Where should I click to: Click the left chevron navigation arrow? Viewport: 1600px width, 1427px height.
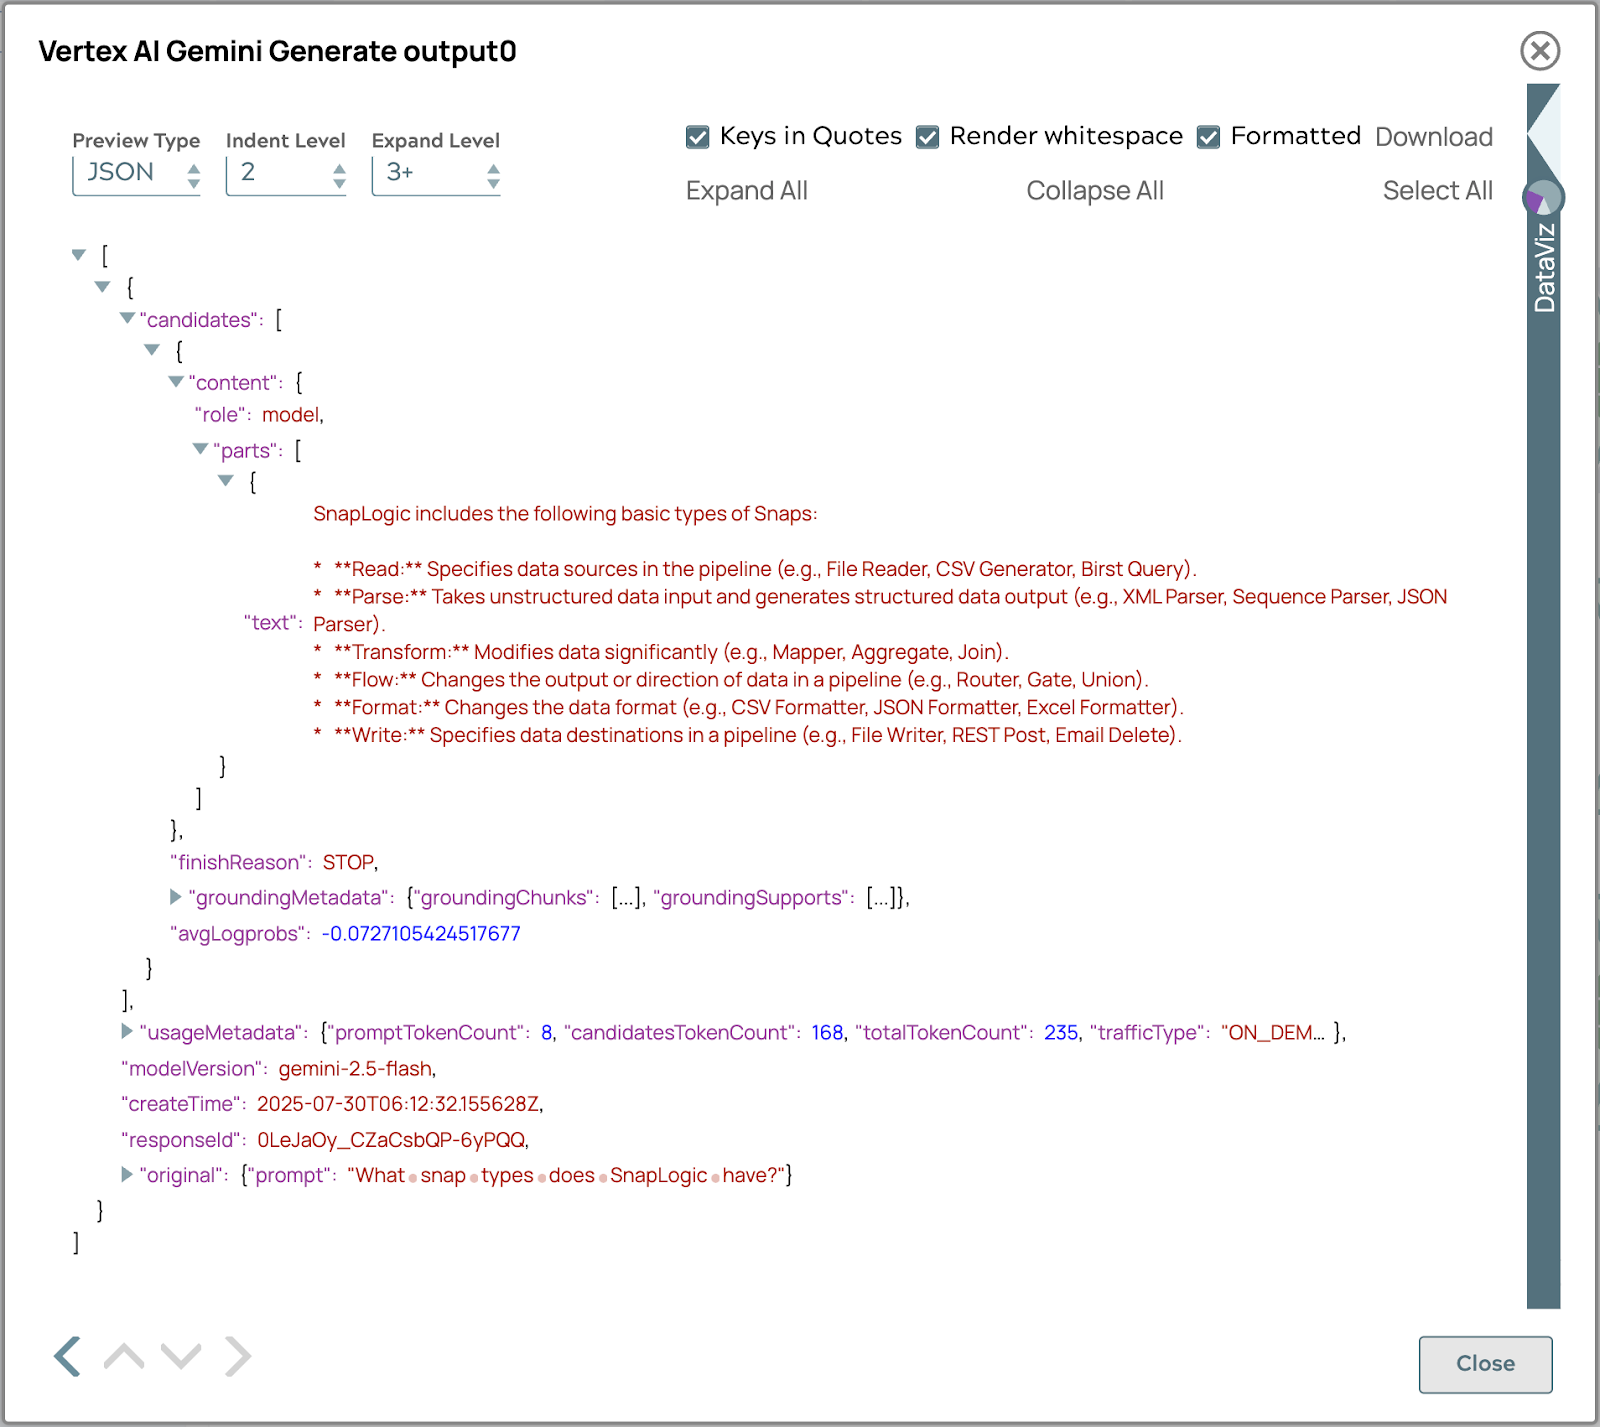tap(67, 1357)
